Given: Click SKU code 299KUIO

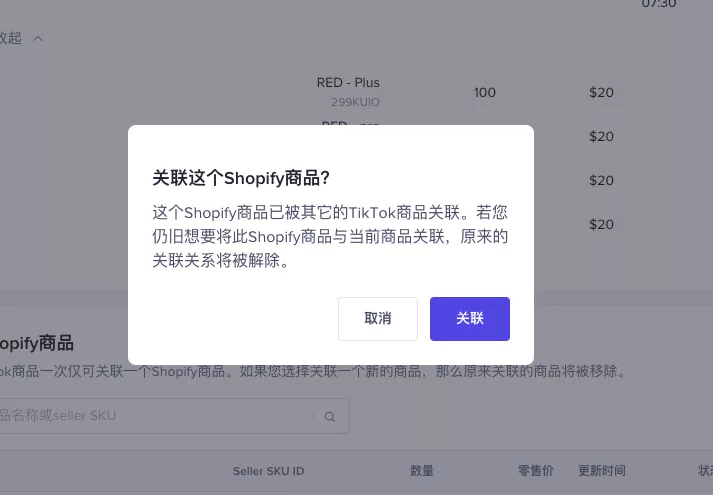Looking at the screenshot, I should tap(355, 102).
